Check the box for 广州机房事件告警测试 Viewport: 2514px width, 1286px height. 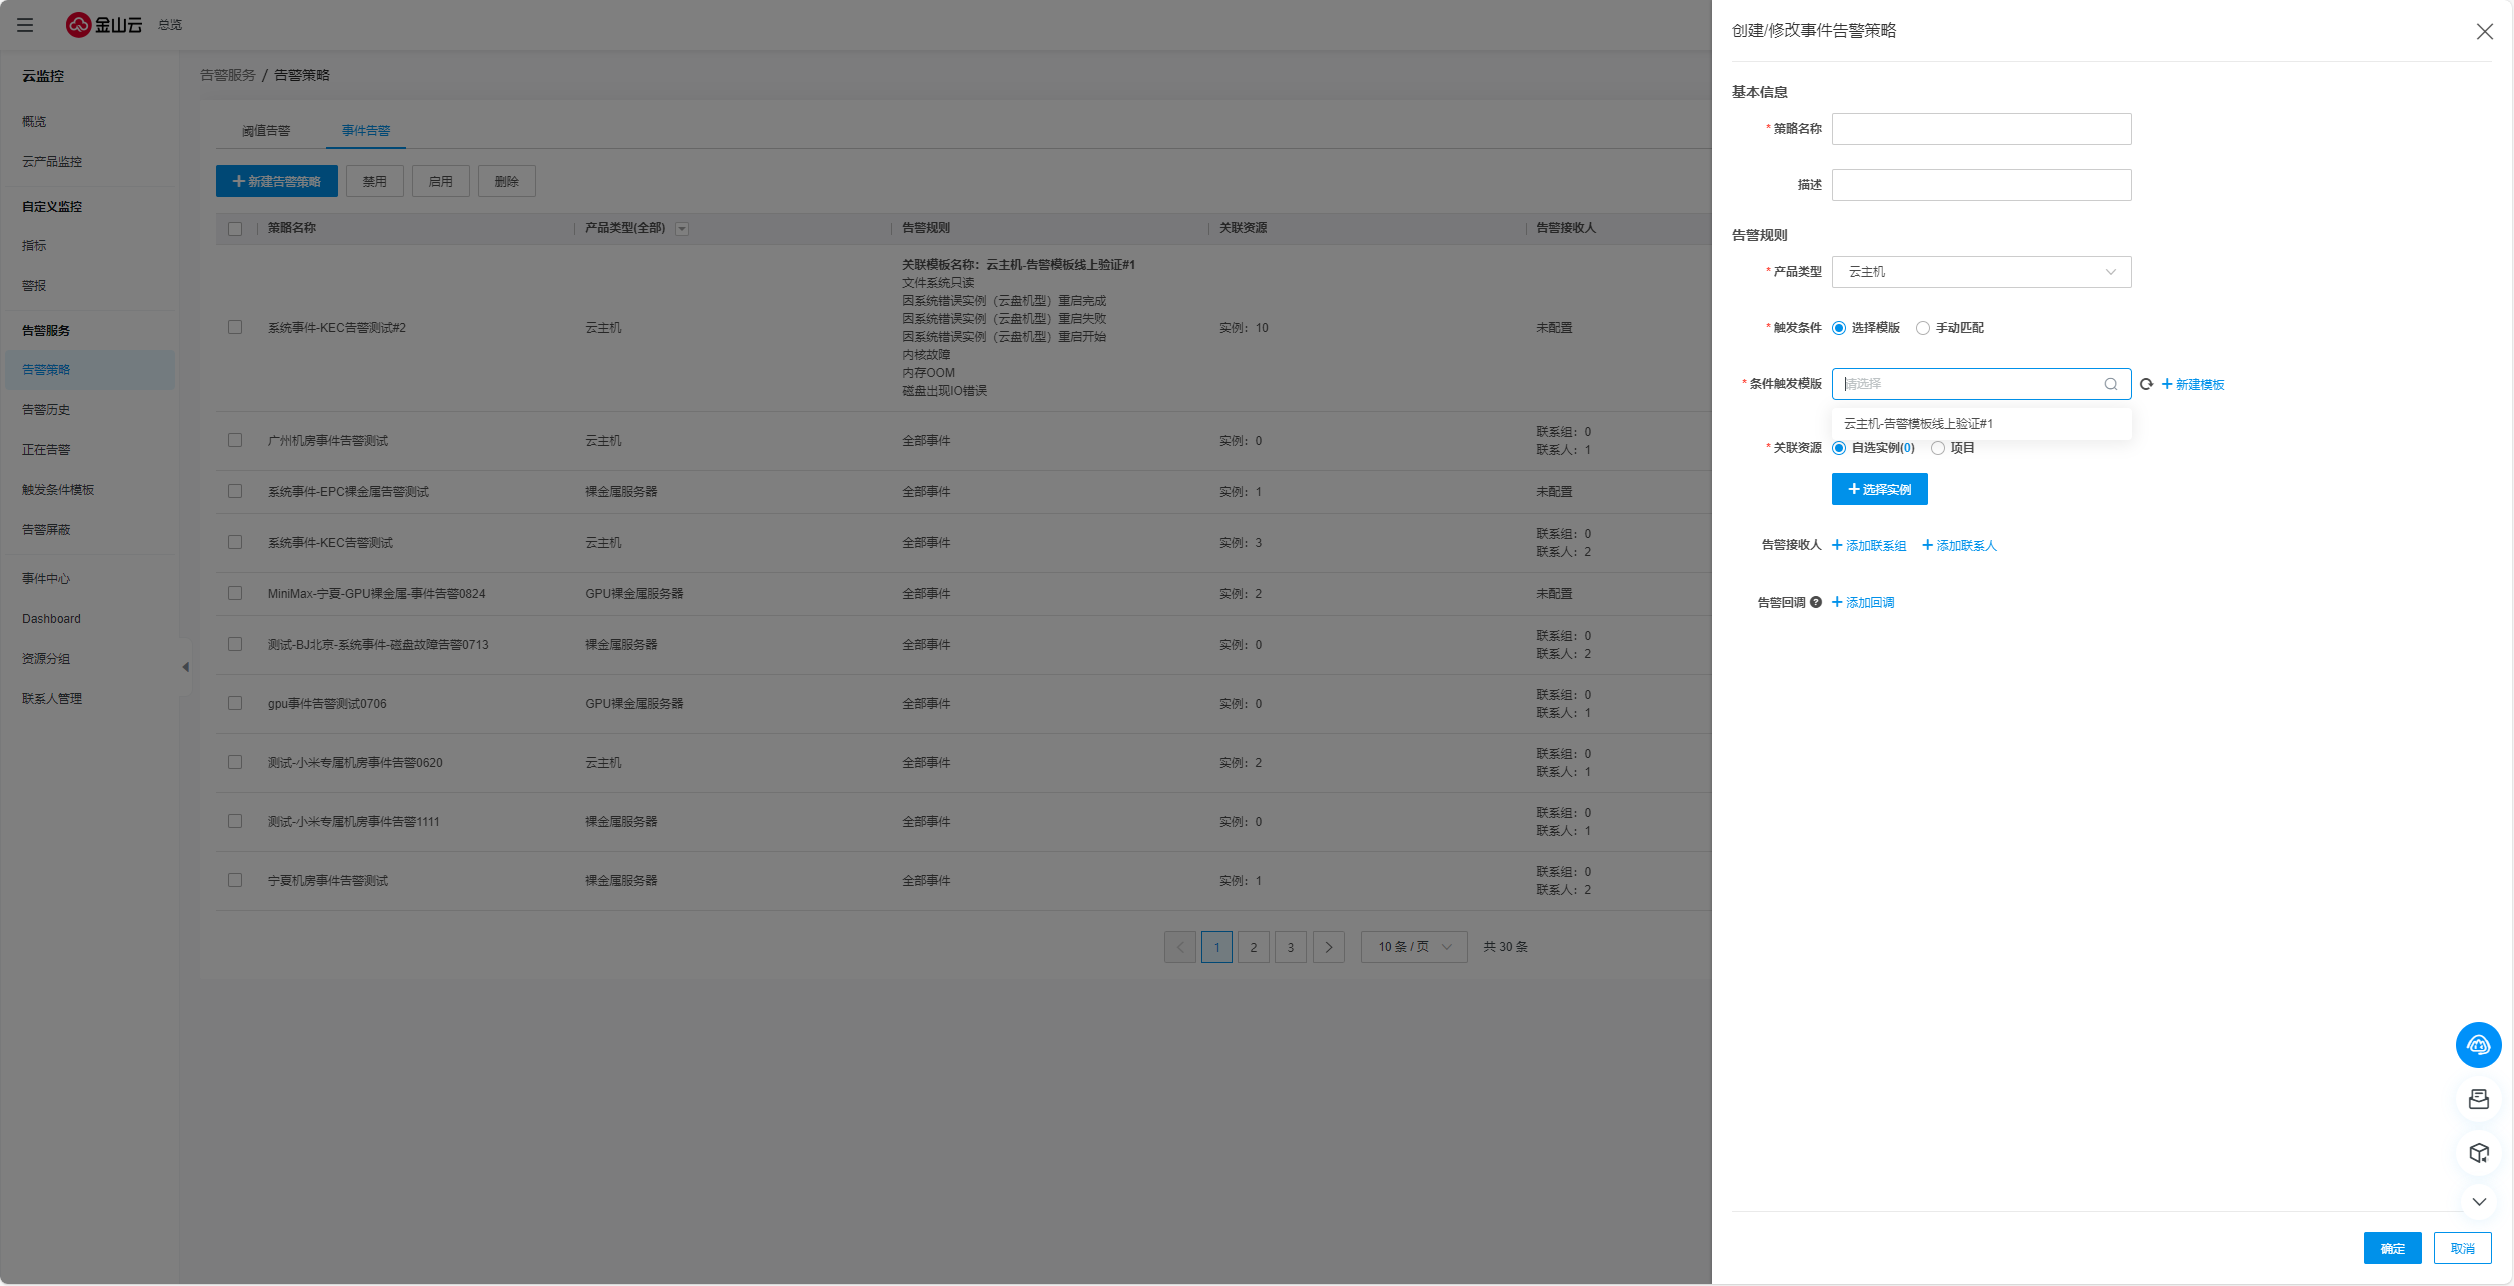tap(235, 440)
